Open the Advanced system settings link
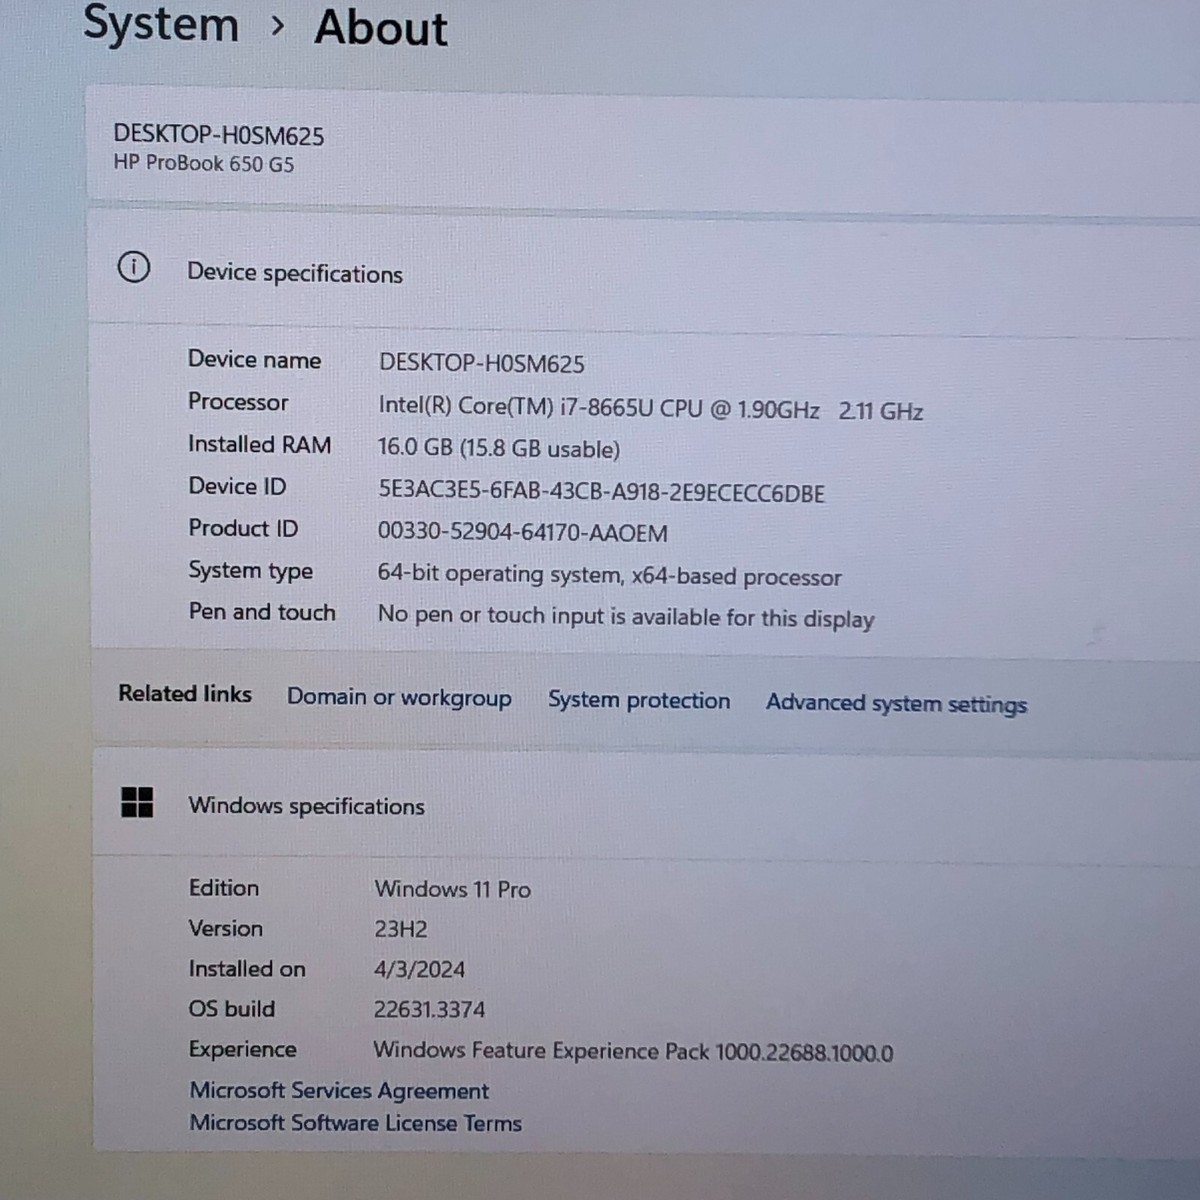This screenshot has width=1200, height=1200. pyautogui.click(x=896, y=704)
